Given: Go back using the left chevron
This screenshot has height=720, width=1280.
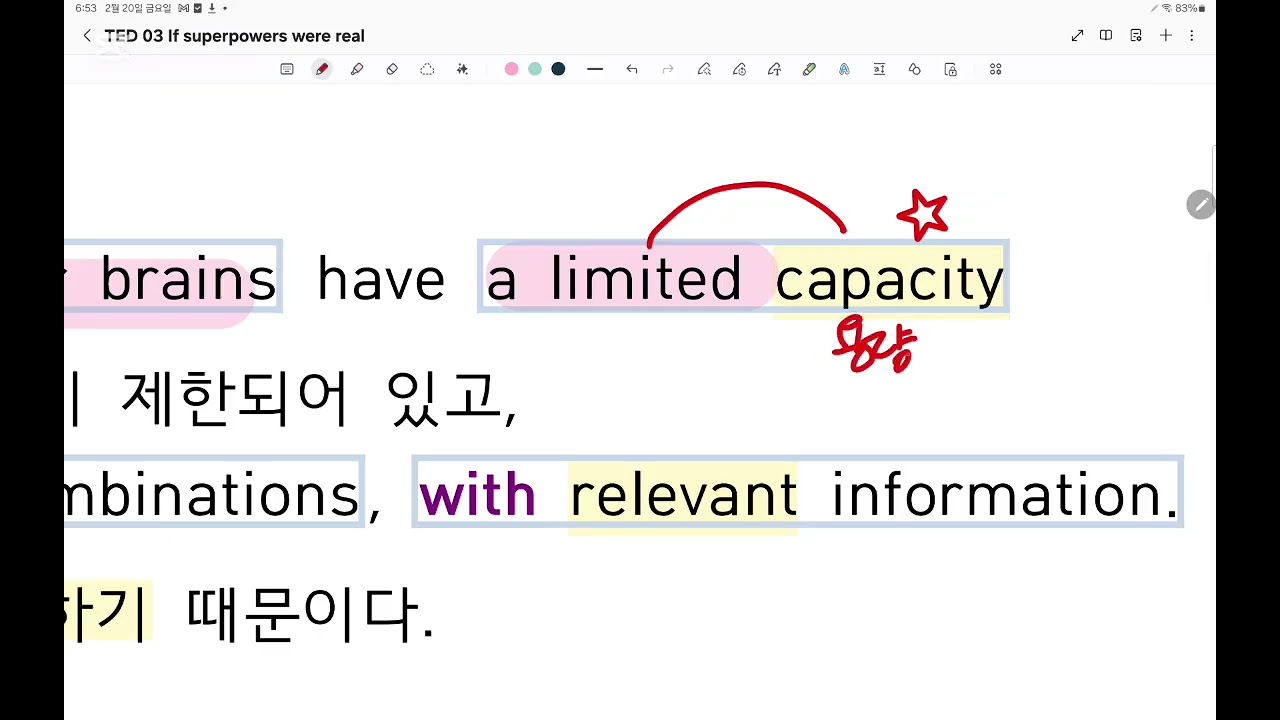Looking at the screenshot, I should click(87, 36).
